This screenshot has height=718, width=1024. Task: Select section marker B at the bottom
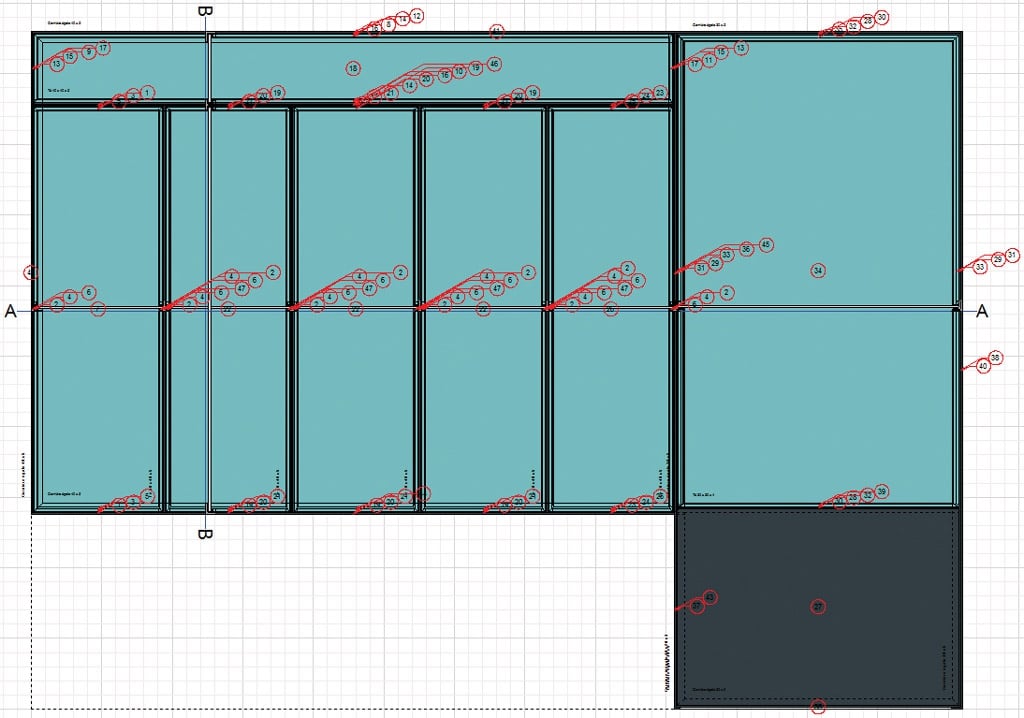tap(205, 534)
